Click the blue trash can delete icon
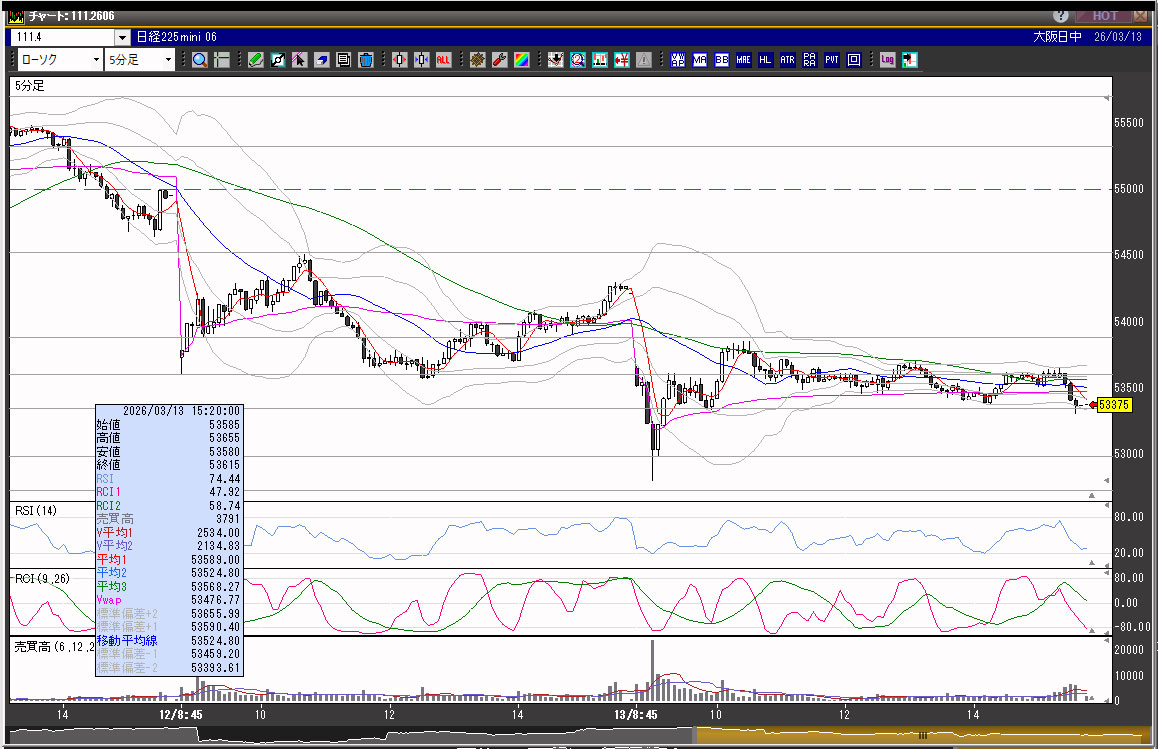 coord(365,60)
